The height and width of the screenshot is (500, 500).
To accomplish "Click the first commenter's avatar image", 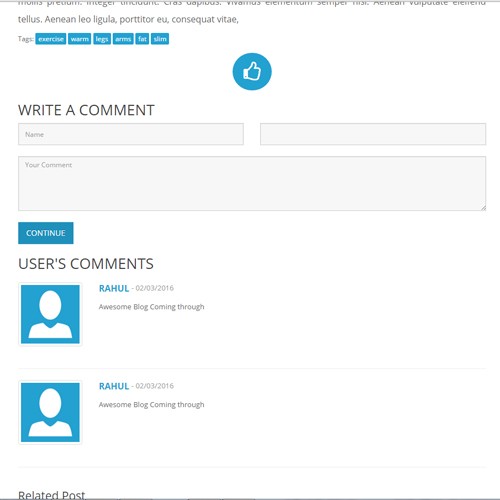I will [50, 314].
